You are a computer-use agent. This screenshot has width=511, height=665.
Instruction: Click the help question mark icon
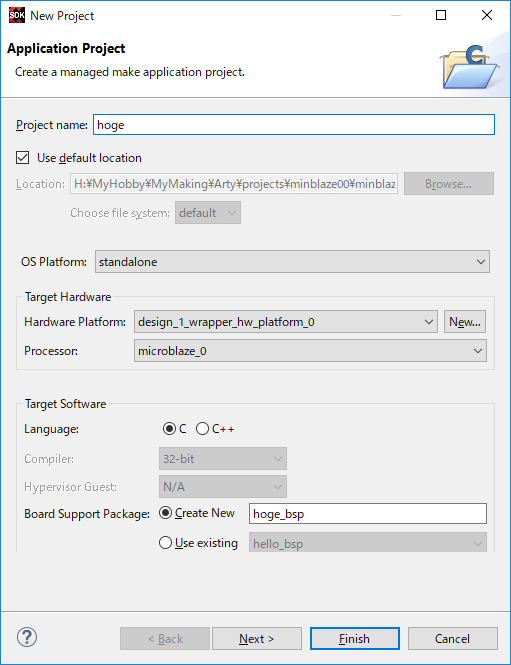(x=27, y=637)
